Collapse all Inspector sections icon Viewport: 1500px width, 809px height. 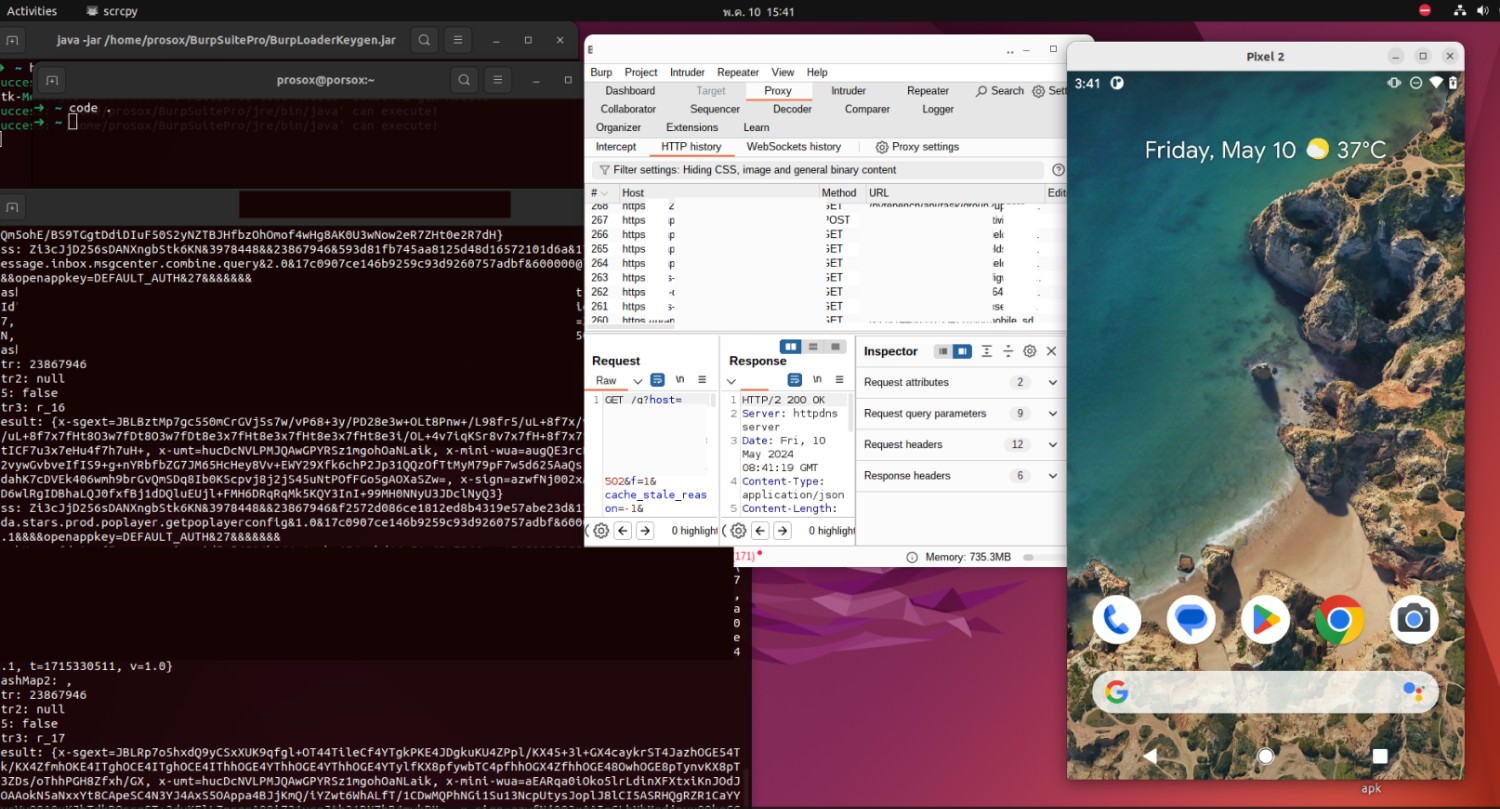[x=1008, y=351]
